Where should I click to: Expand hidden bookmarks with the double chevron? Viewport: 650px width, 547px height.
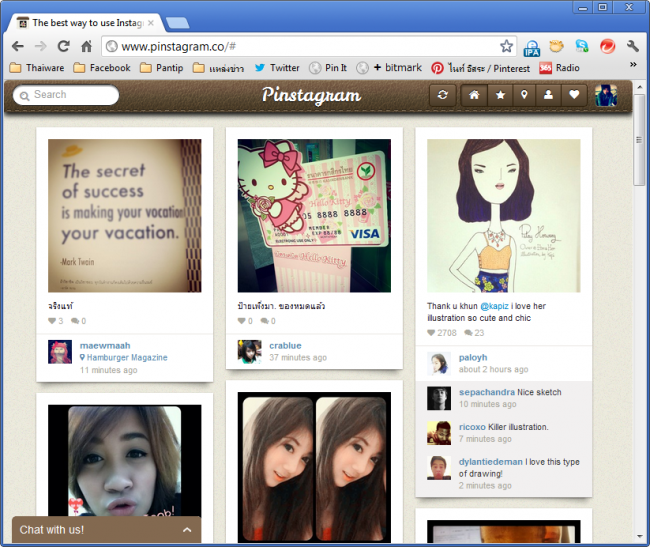[633, 64]
